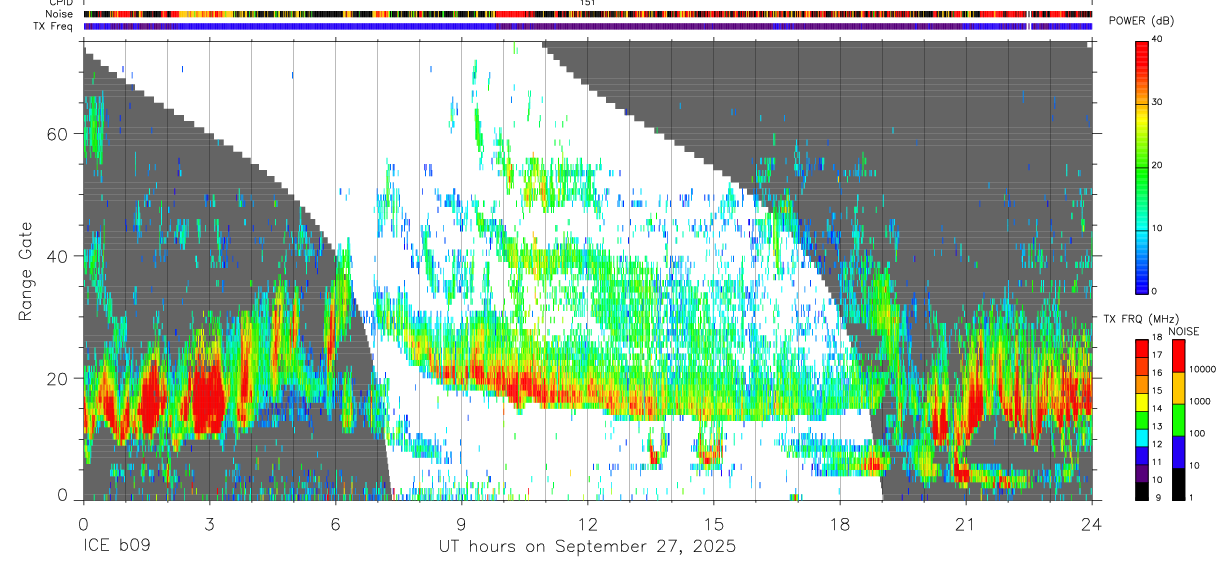This screenshot has height=567, width=1228.
Task: Click the '18' label on TX FRQ legend
Action: [x=1157, y=337]
